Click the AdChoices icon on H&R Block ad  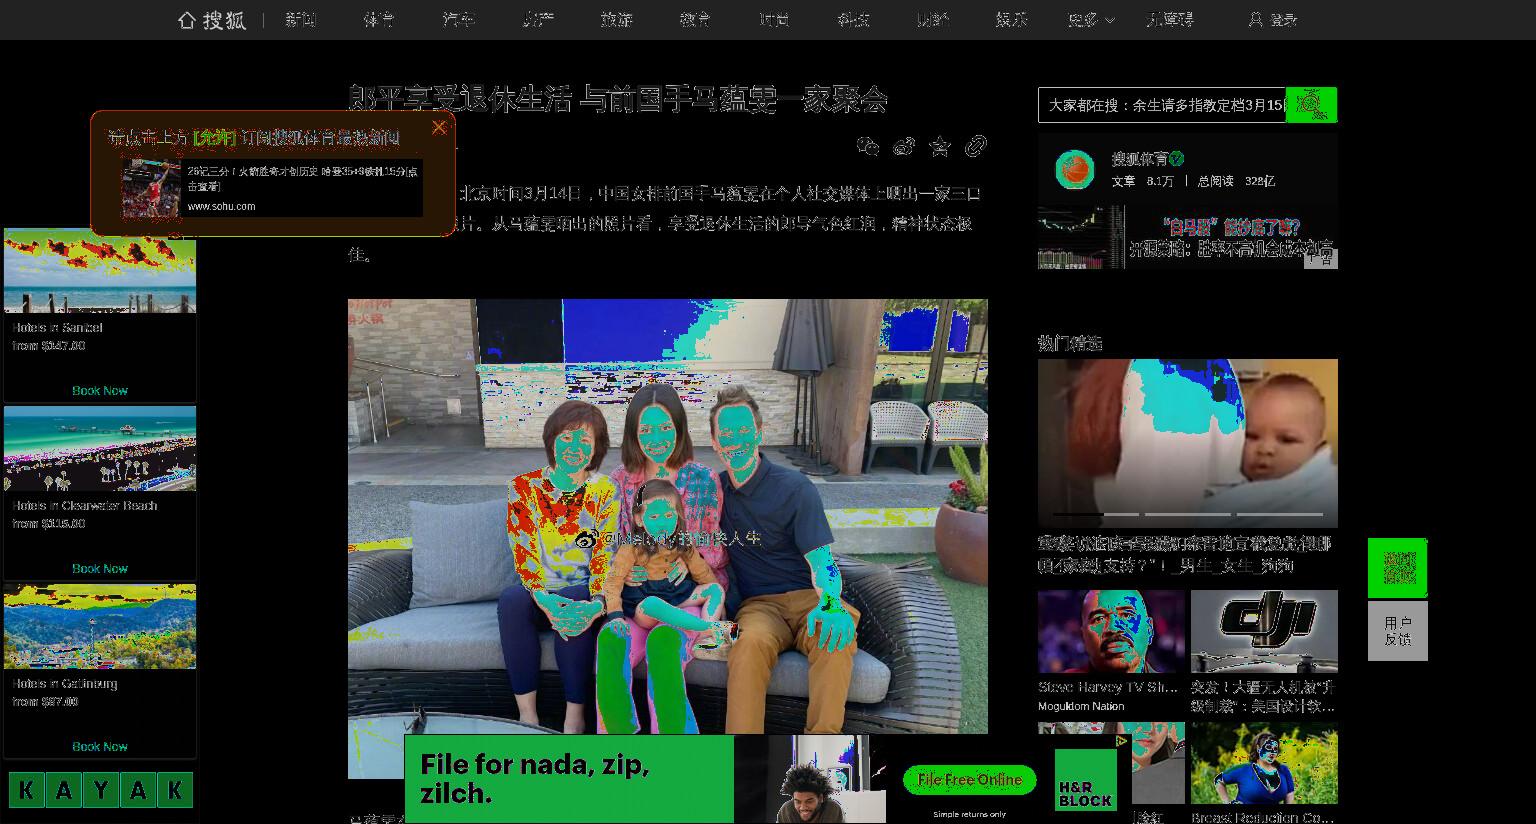[x=1121, y=741]
